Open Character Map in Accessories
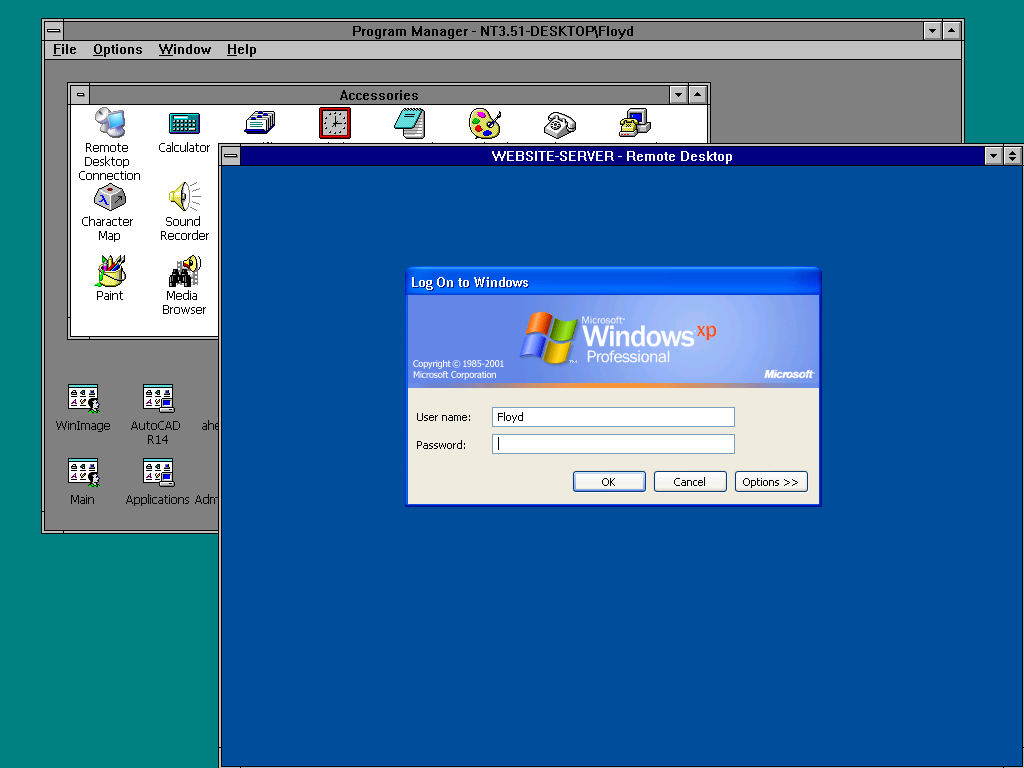The height and width of the screenshot is (768, 1024). 108,198
